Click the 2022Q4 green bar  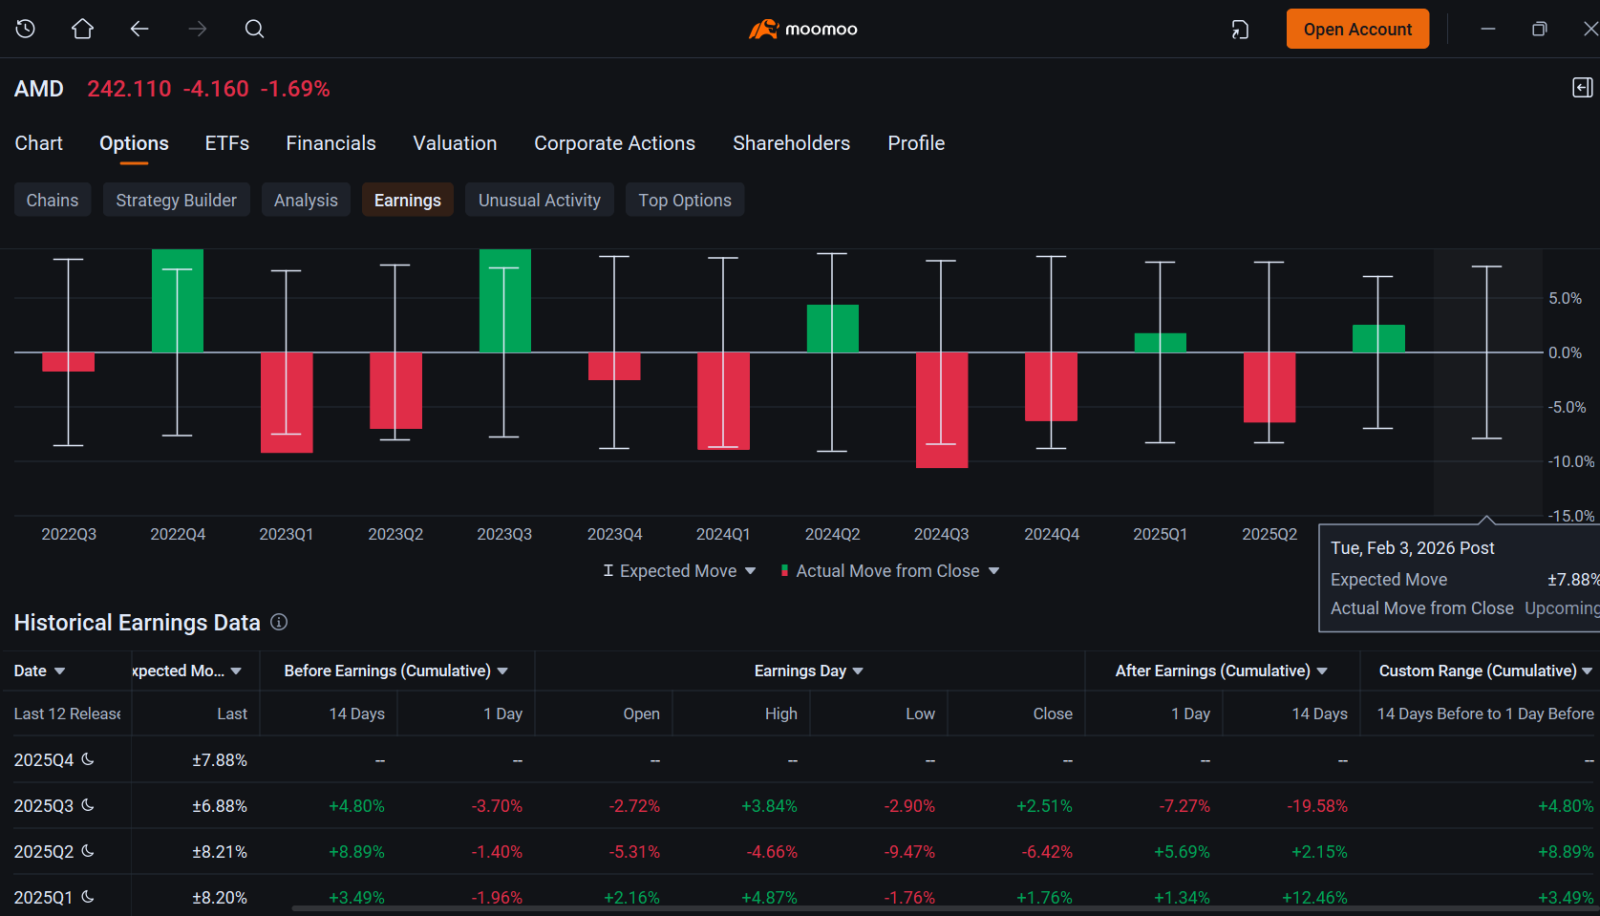177,301
